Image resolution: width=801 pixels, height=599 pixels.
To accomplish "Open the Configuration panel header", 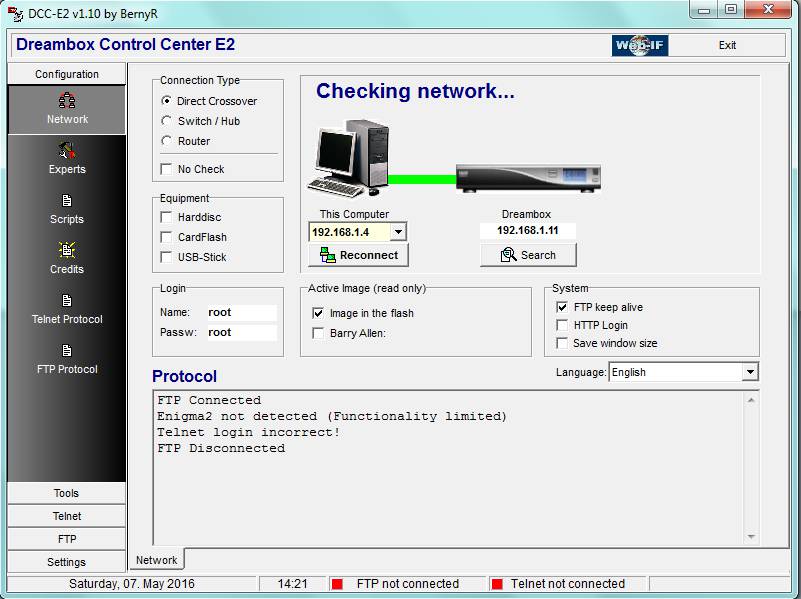I will [66, 74].
